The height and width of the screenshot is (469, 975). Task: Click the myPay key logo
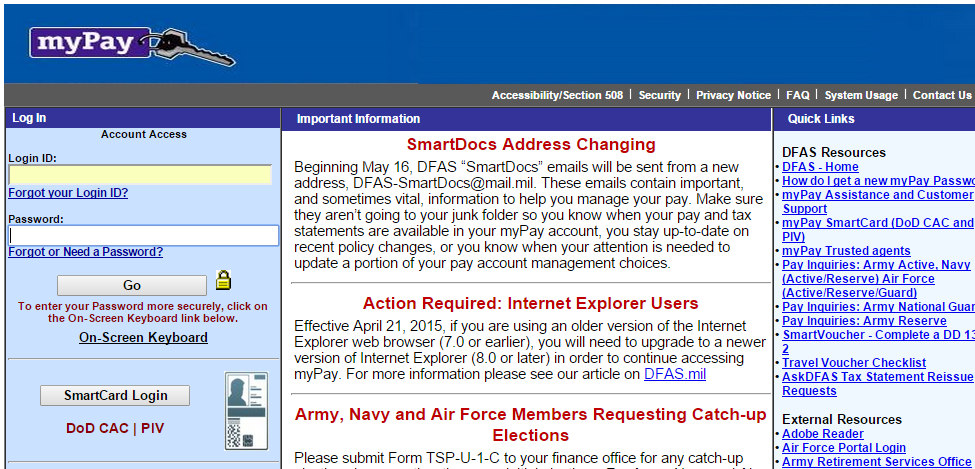[132, 47]
